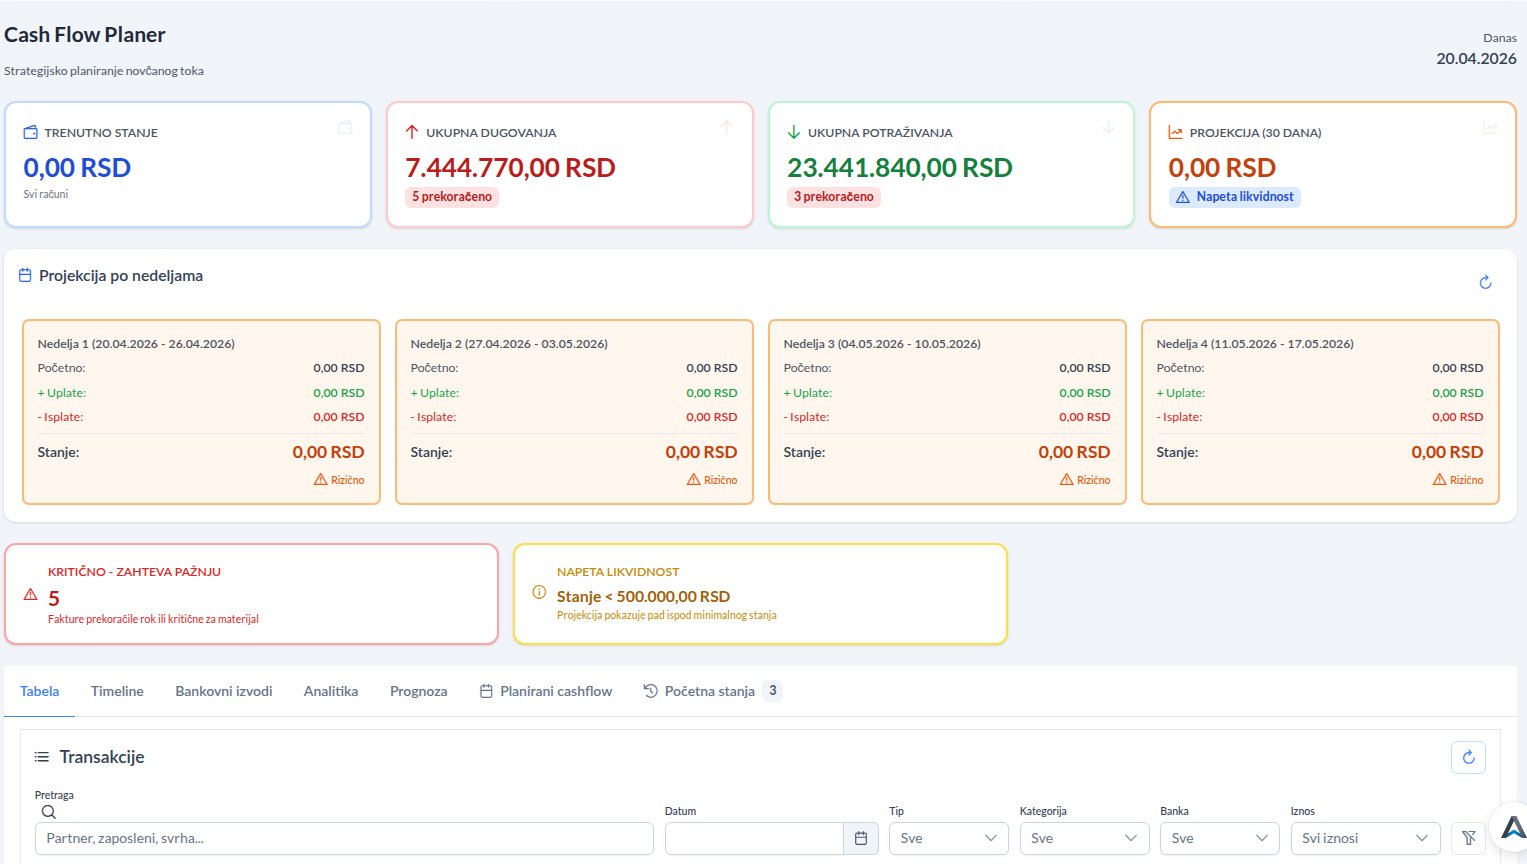
Task: Open the date picker calendar icon
Action: (860, 838)
